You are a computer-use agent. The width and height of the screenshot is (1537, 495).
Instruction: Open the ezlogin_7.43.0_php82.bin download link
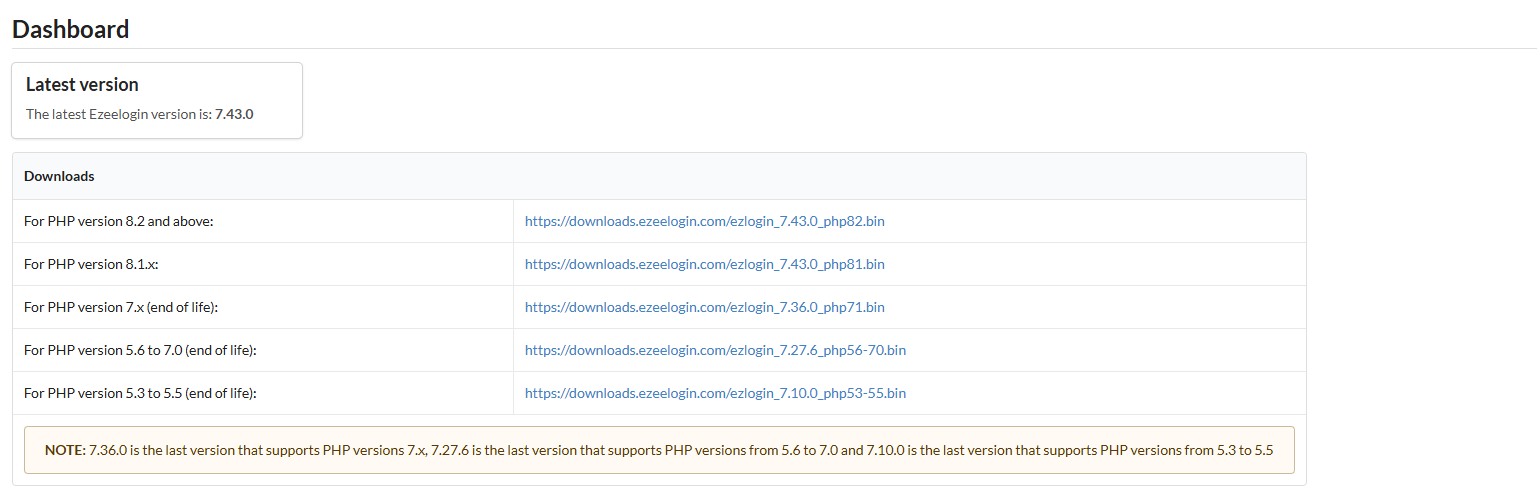tap(704, 221)
